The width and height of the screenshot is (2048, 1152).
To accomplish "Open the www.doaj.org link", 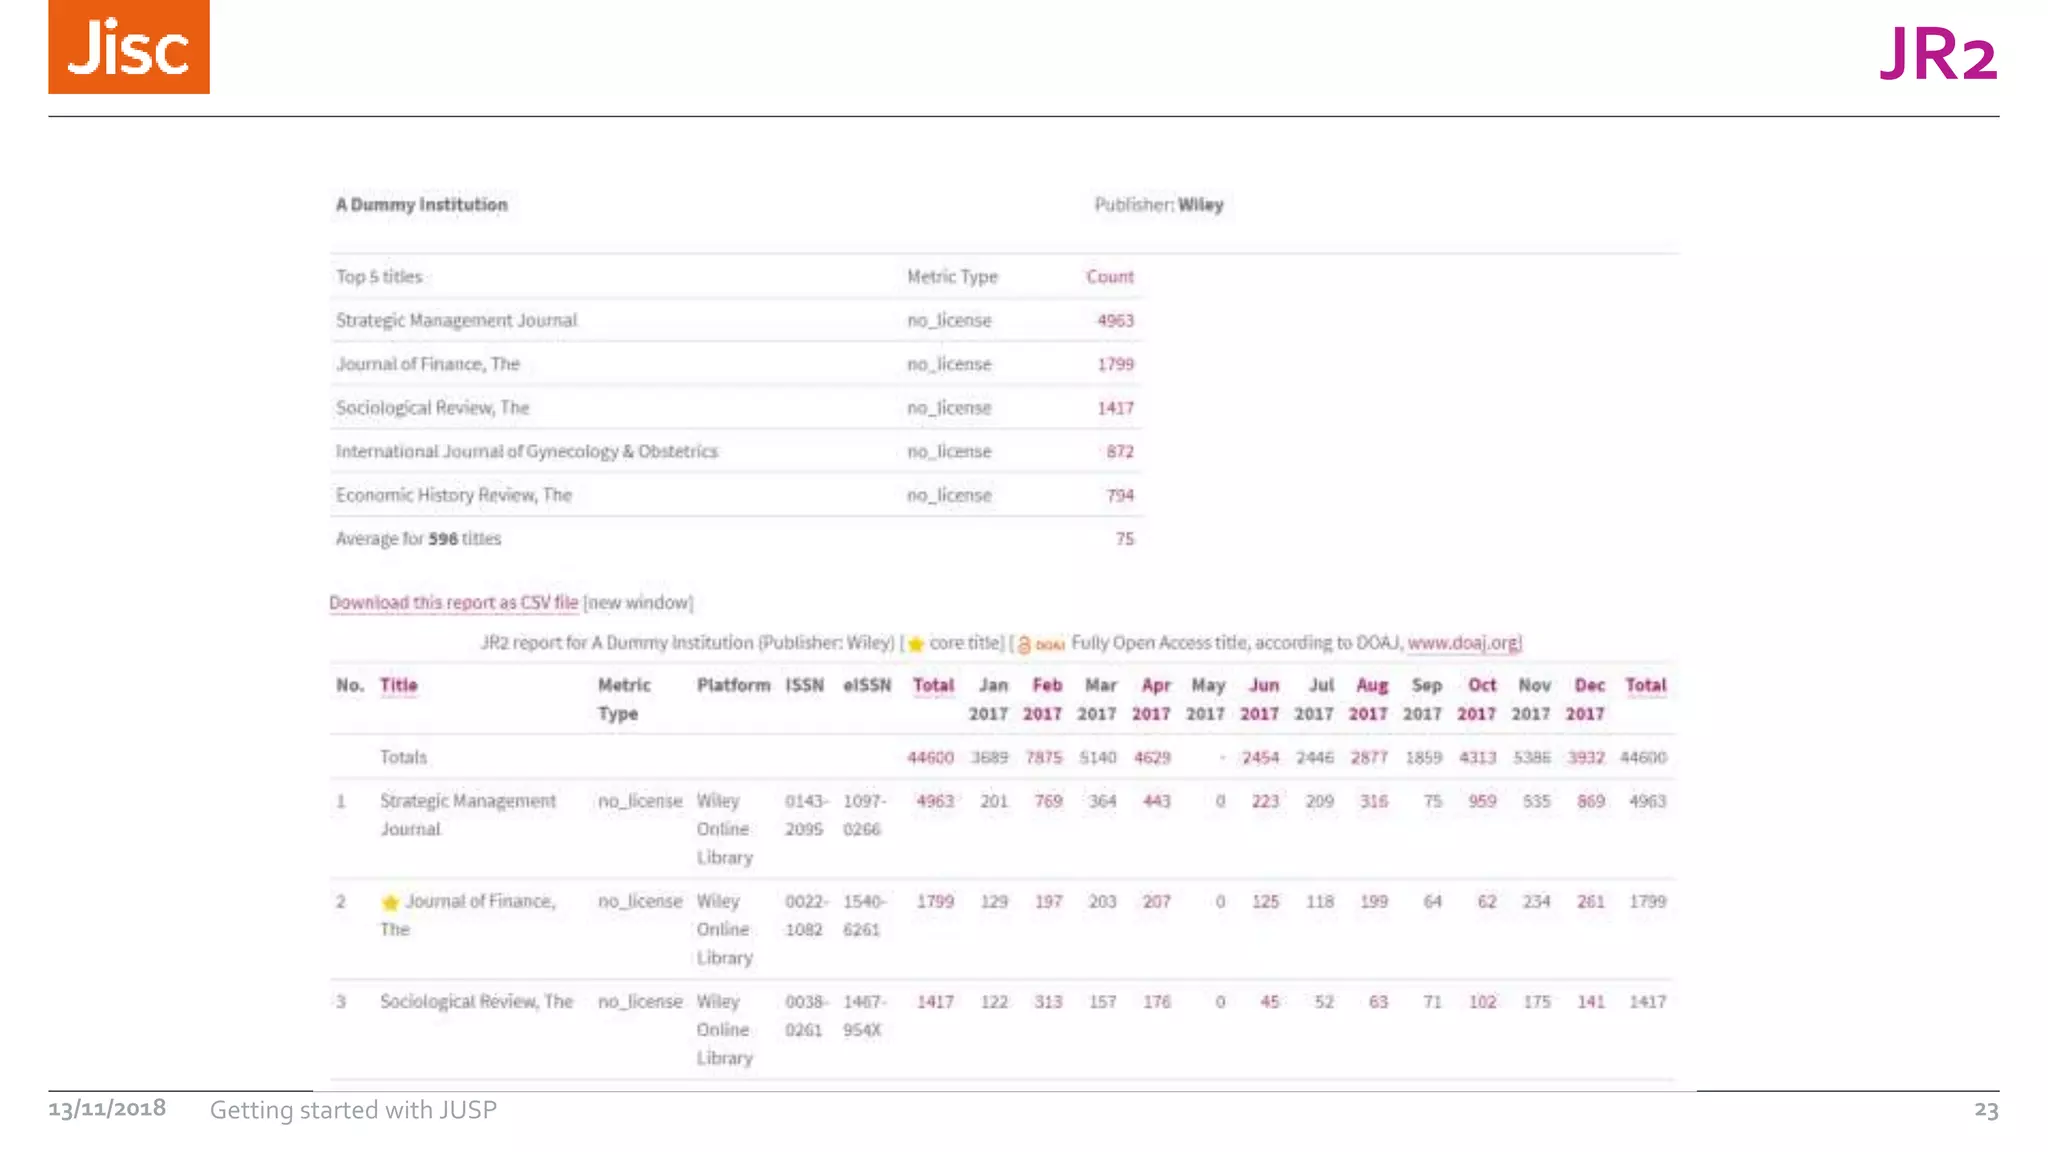I will click(x=1463, y=642).
